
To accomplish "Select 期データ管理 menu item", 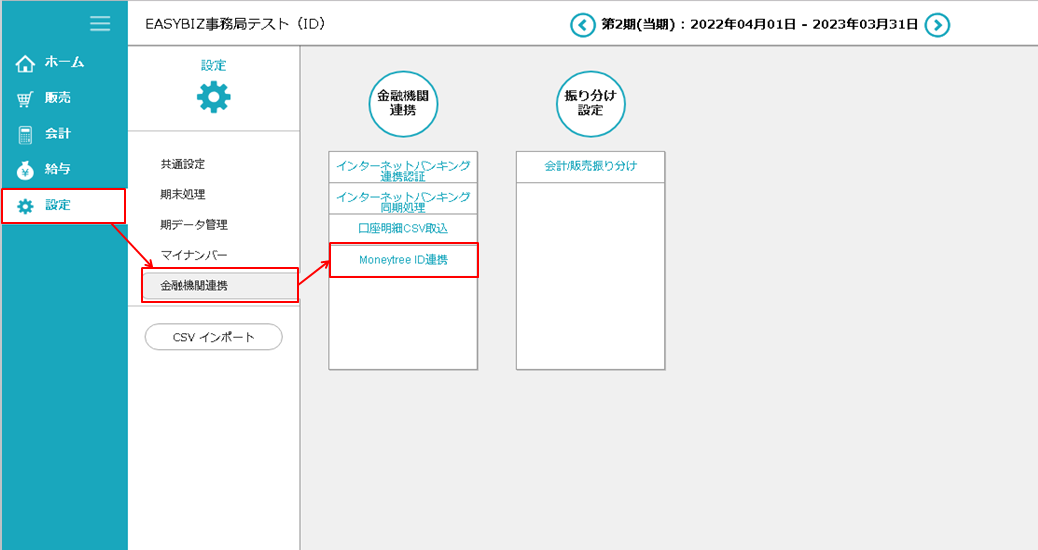I will (x=194, y=225).
